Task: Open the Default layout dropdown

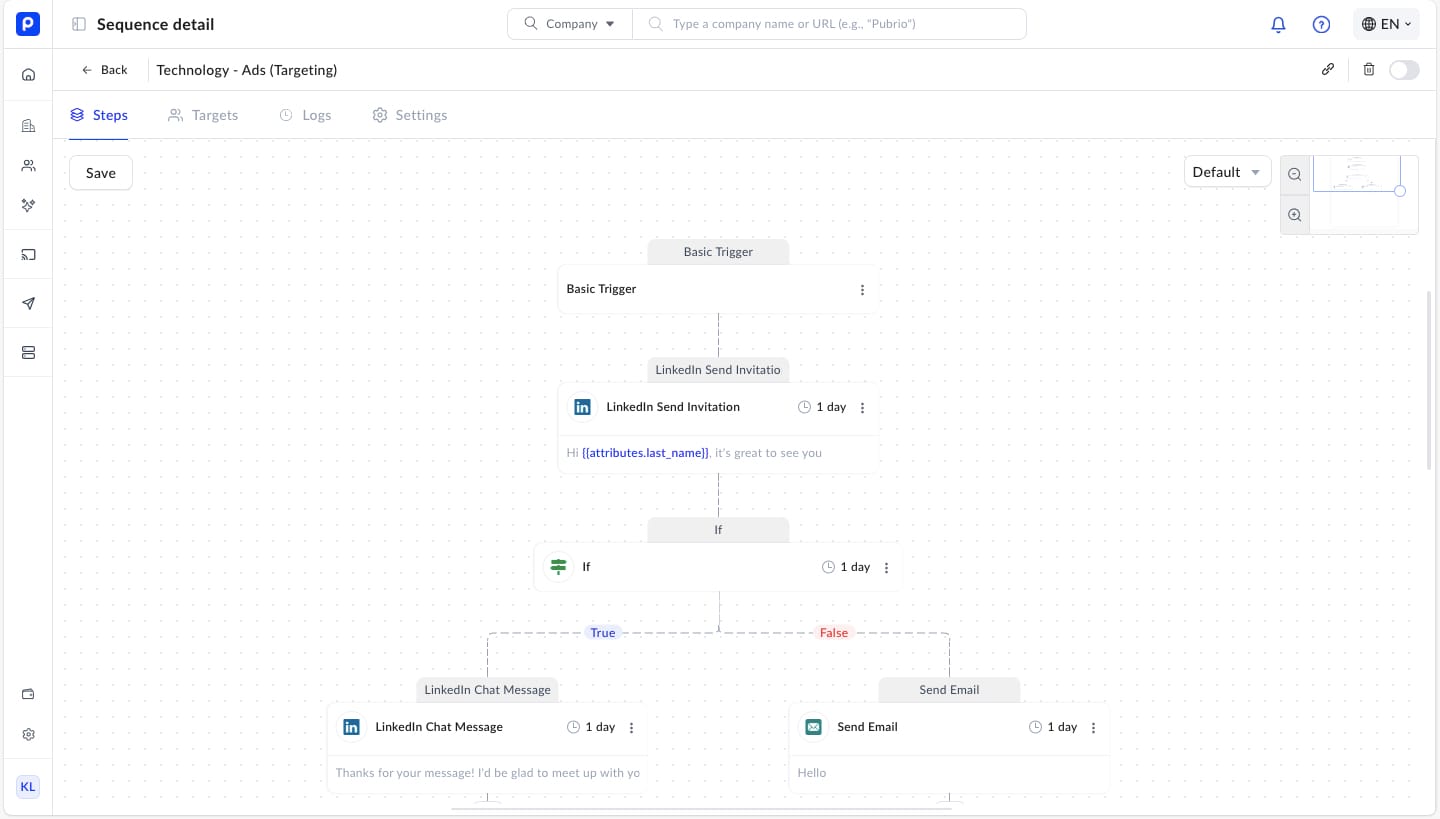Action: (x=1227, y=172)
